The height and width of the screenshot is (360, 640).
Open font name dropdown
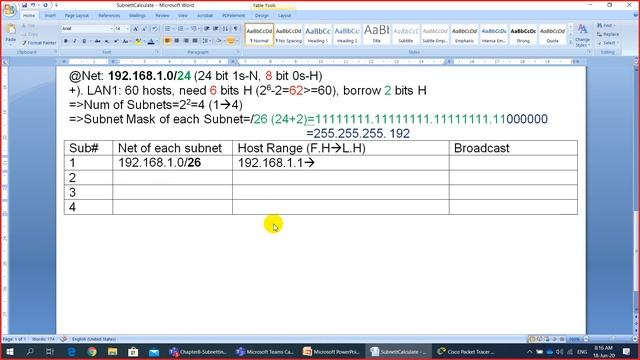point(111,29)
